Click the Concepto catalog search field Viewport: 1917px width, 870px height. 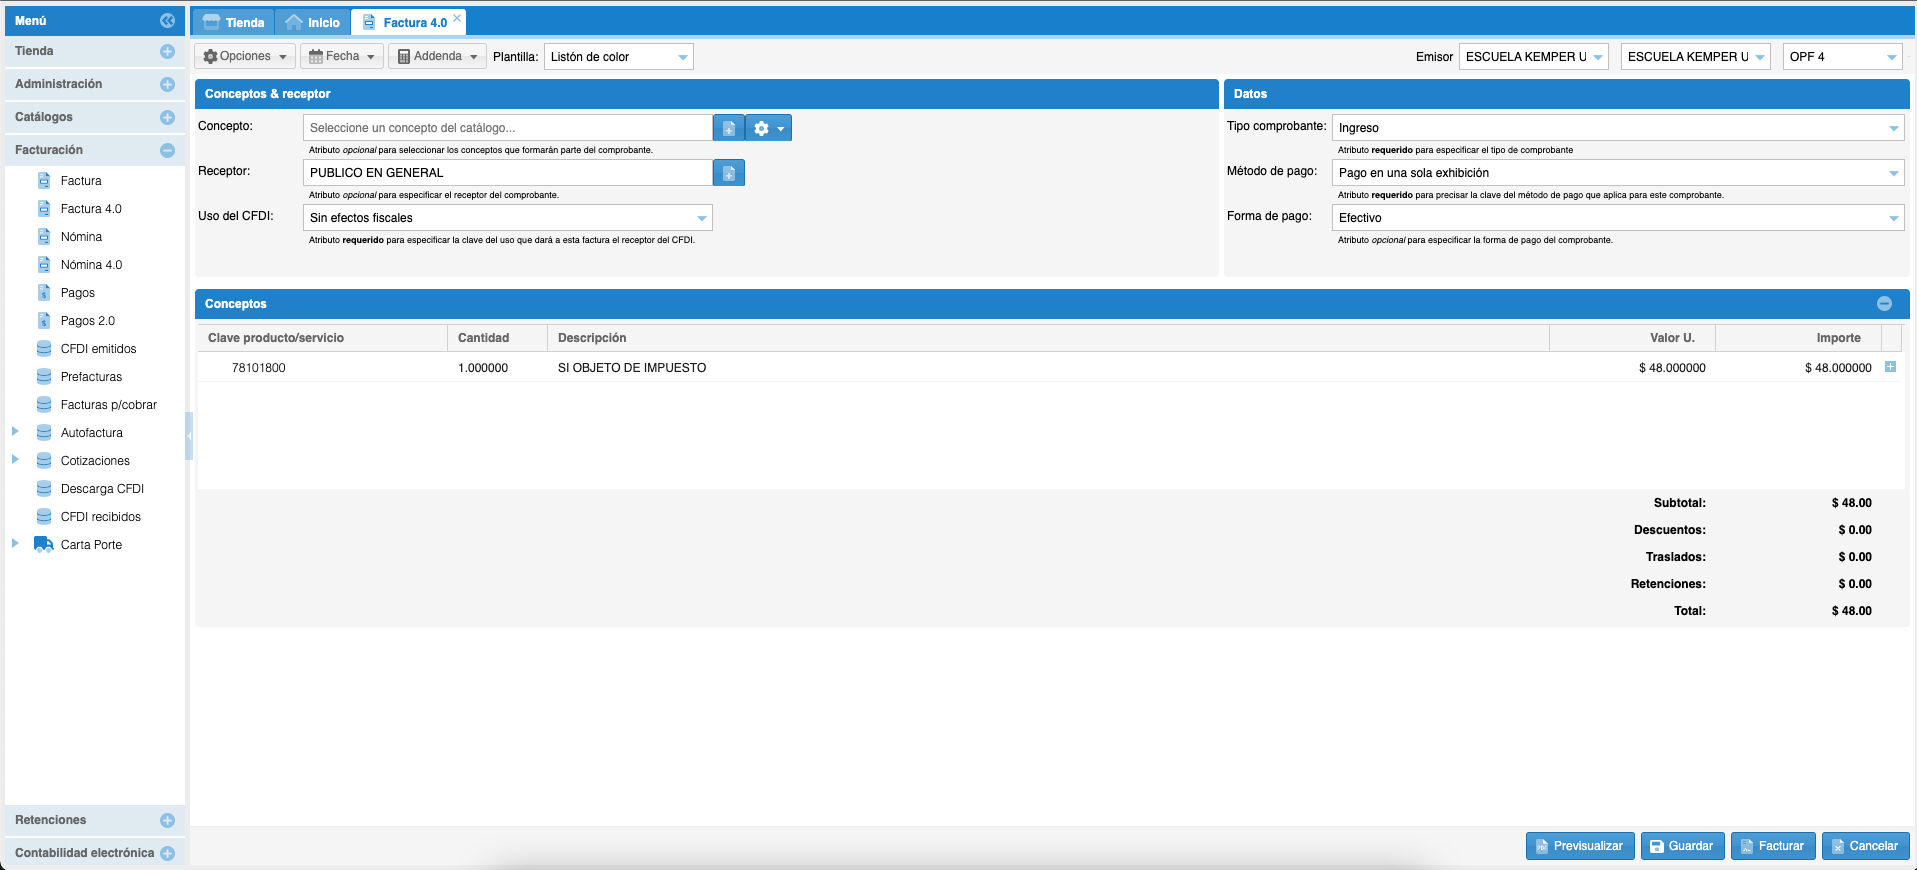[507, 128]
